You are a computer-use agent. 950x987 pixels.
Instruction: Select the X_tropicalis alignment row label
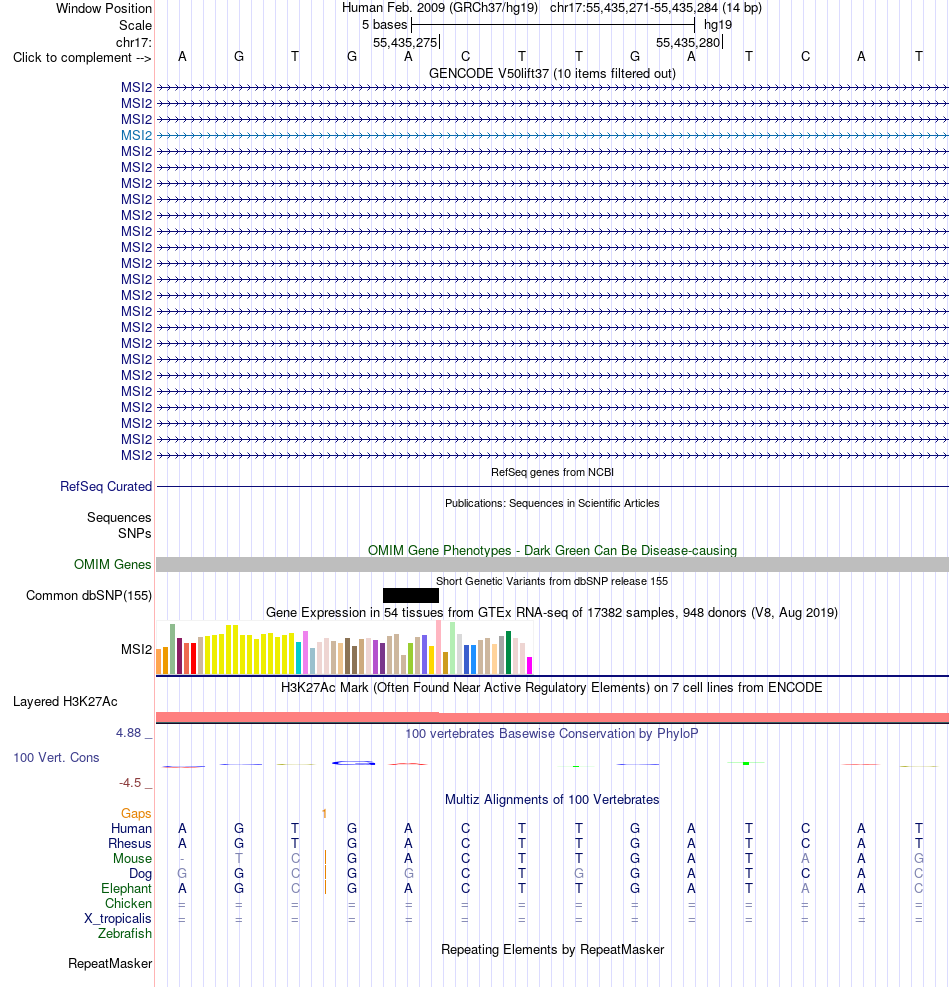point(118,919)
